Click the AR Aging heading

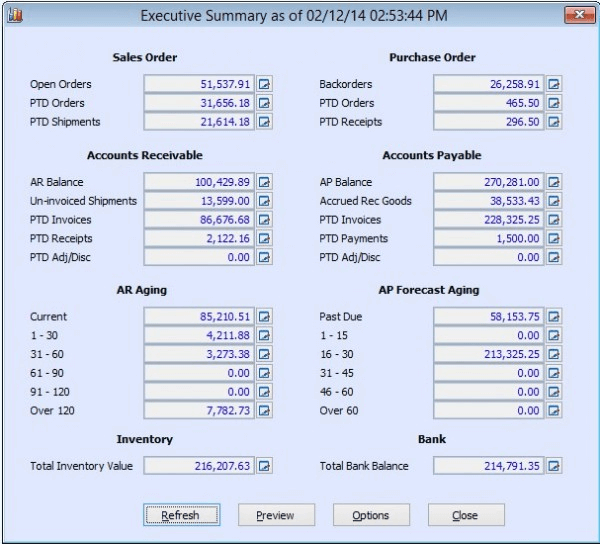click(x=142, y=290)
